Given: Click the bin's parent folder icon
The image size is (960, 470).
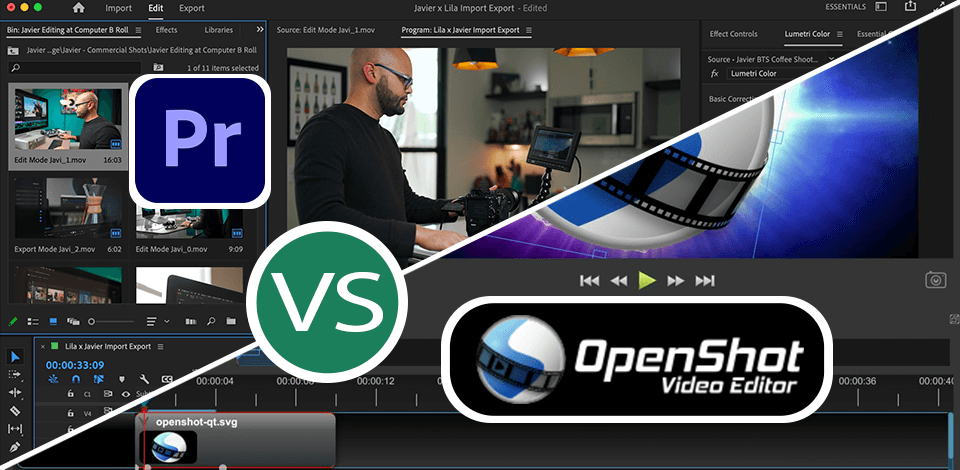Looking at the screenshot, I should pos(12,50).
